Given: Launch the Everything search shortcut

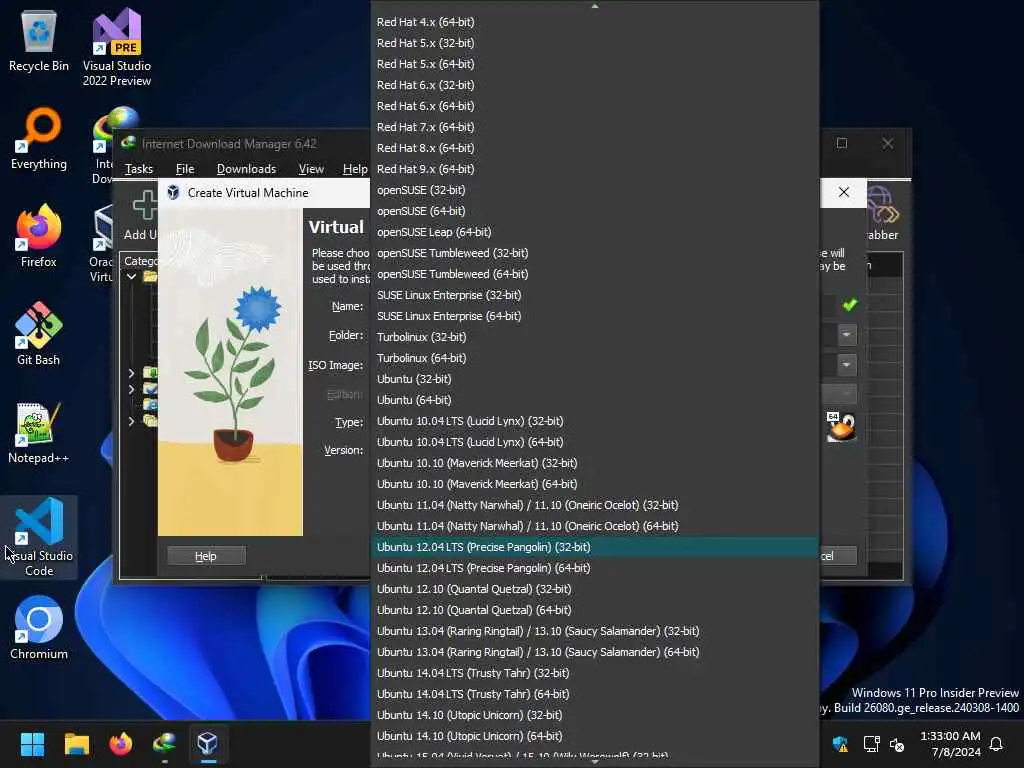Looking at the screenshot, I should [x=39, y=138].
